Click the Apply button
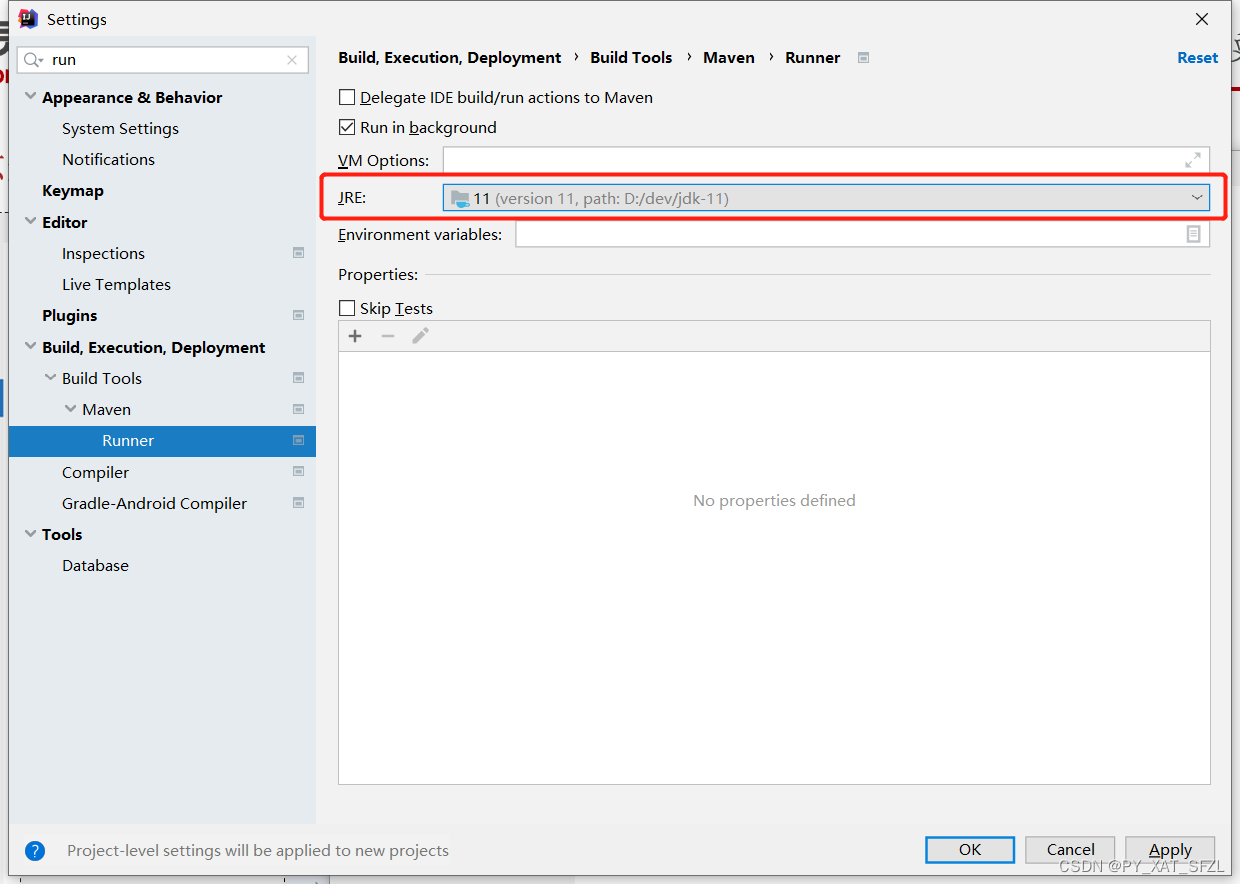This screenshot has width=1240, height=884. pos(1170,849)
